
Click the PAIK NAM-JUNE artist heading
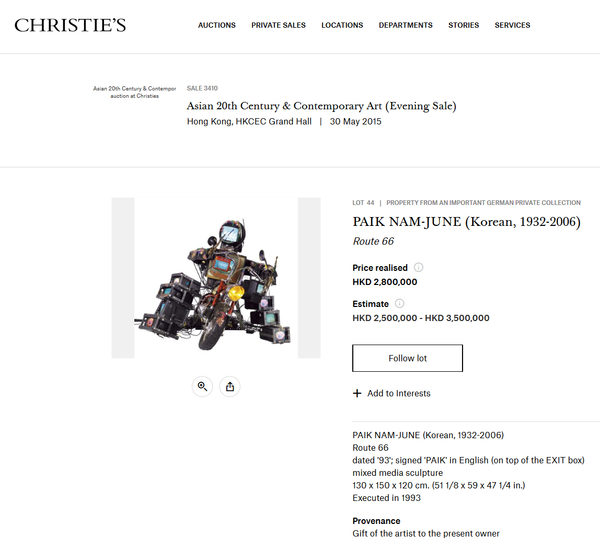click(466, 222)
